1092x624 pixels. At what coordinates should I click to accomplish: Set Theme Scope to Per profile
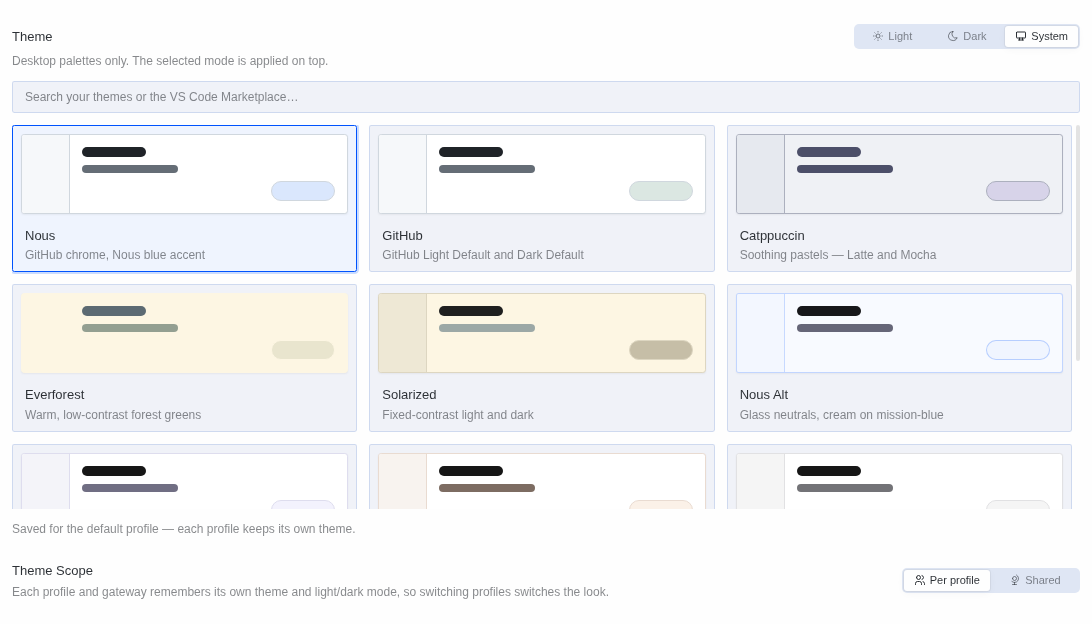[x=947, y=580]
